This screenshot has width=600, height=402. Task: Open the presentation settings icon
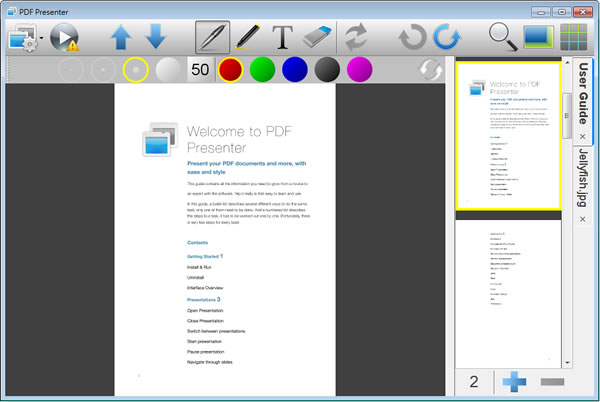tap(22, 37)
